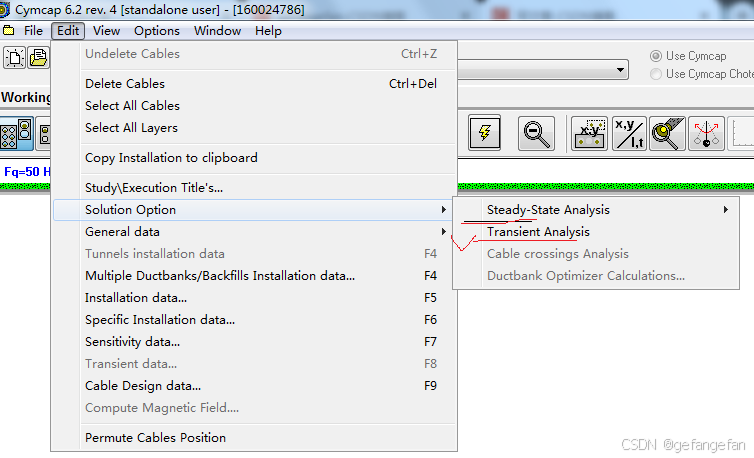Click greyed Undelete Cables entry

[255, 54]
